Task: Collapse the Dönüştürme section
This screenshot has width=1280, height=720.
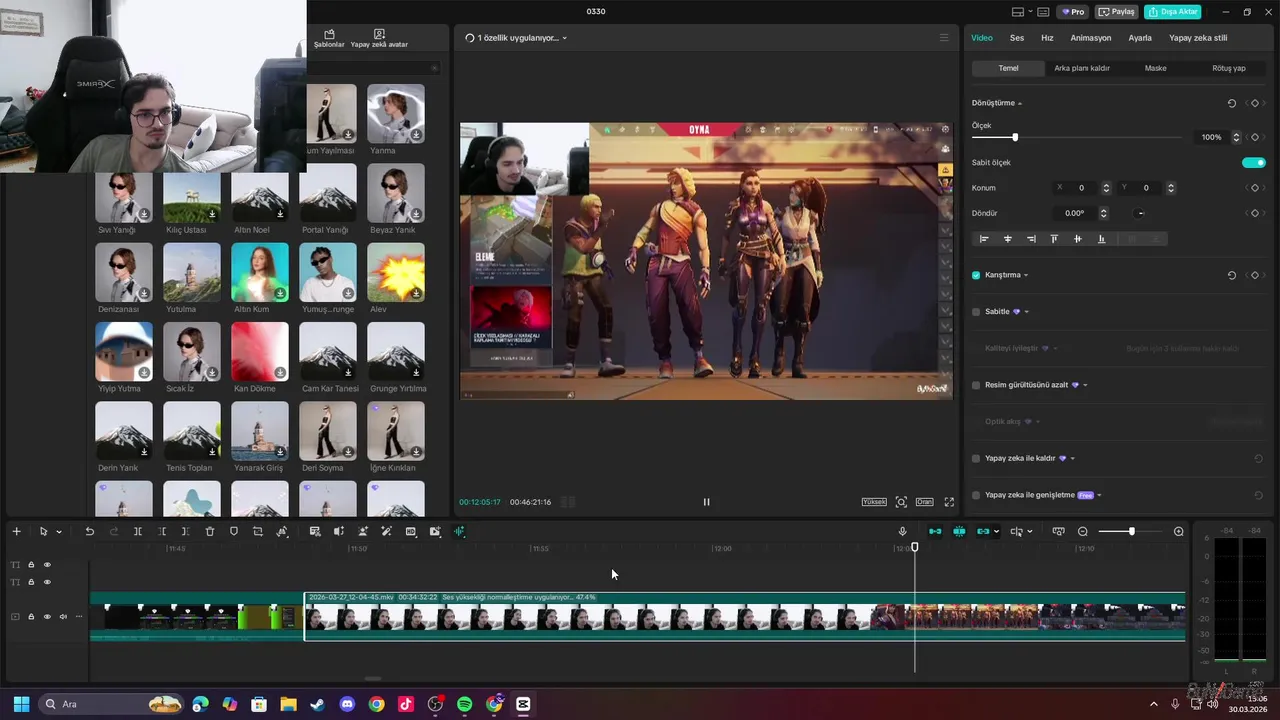Action: (x=1020, y=104)
